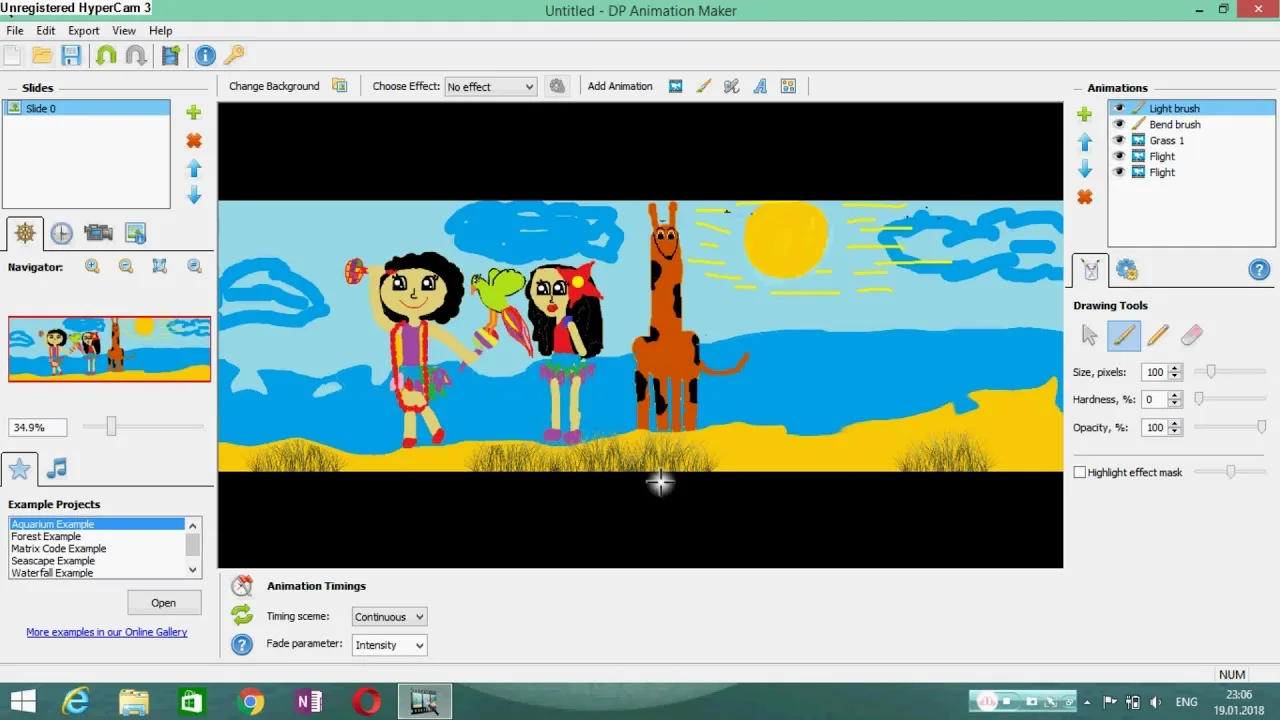1280x720 pixels.
Task: Select the arrow pointer in Drawing Tools
Action: pos(1089,336)
